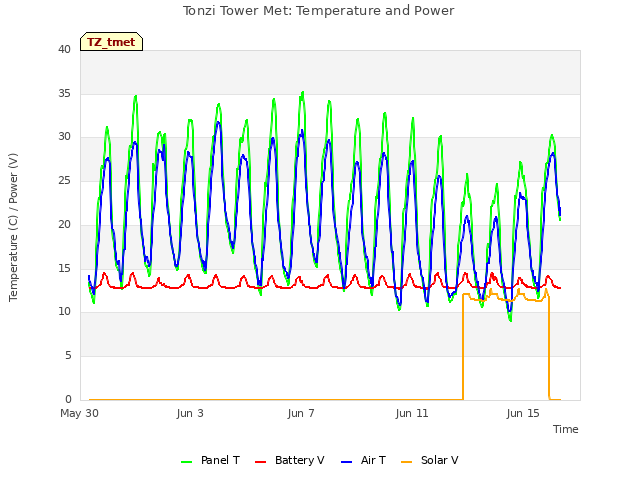
Task: Click the Time x-axis label
Action: coord(565,429)
